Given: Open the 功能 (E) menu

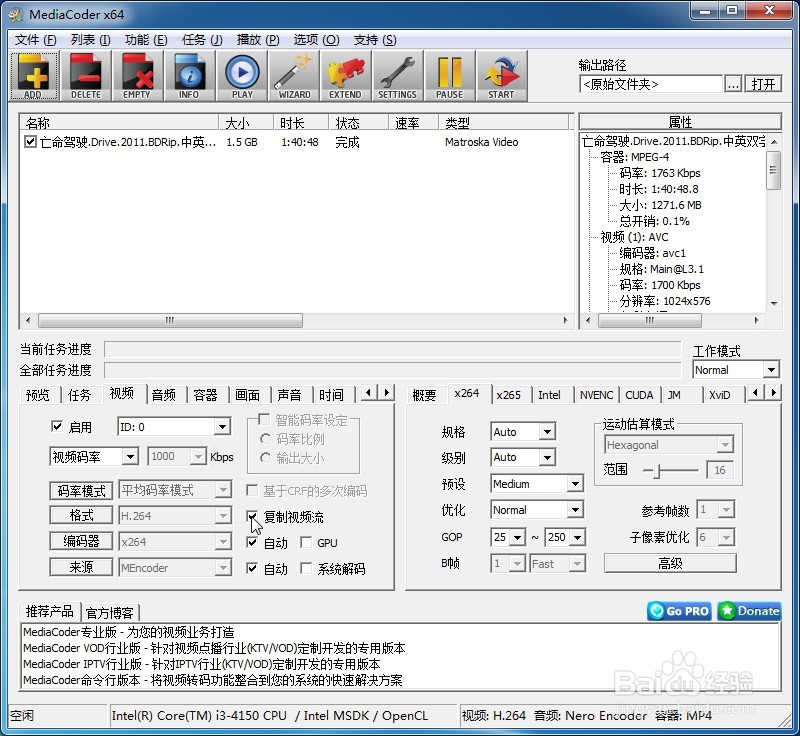Looking at the screenshot, I should (146, 40).
